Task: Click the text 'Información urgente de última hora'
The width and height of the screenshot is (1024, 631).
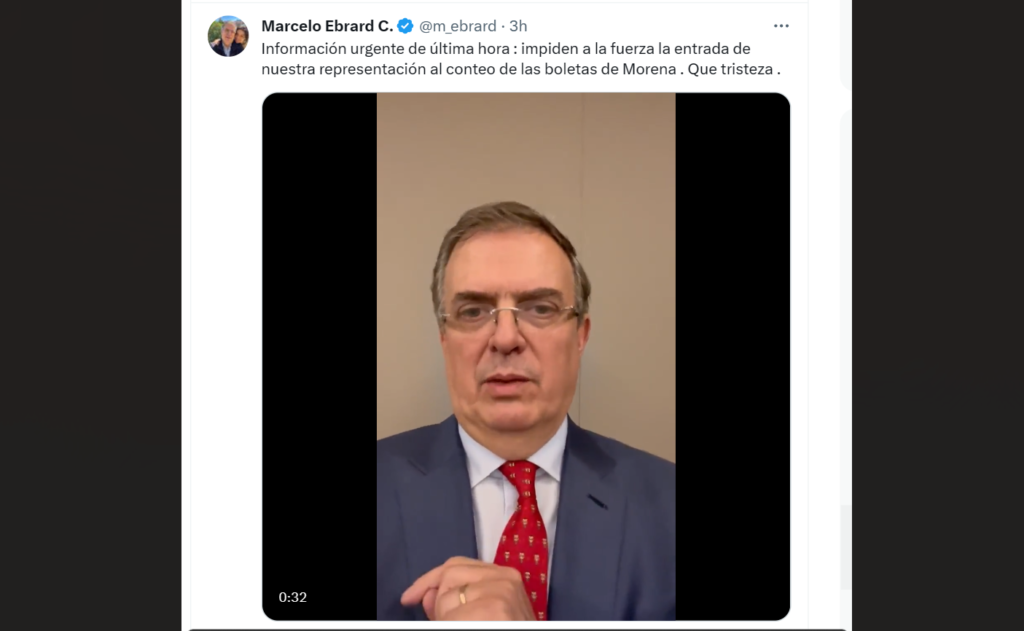Action: pos(385,49)
